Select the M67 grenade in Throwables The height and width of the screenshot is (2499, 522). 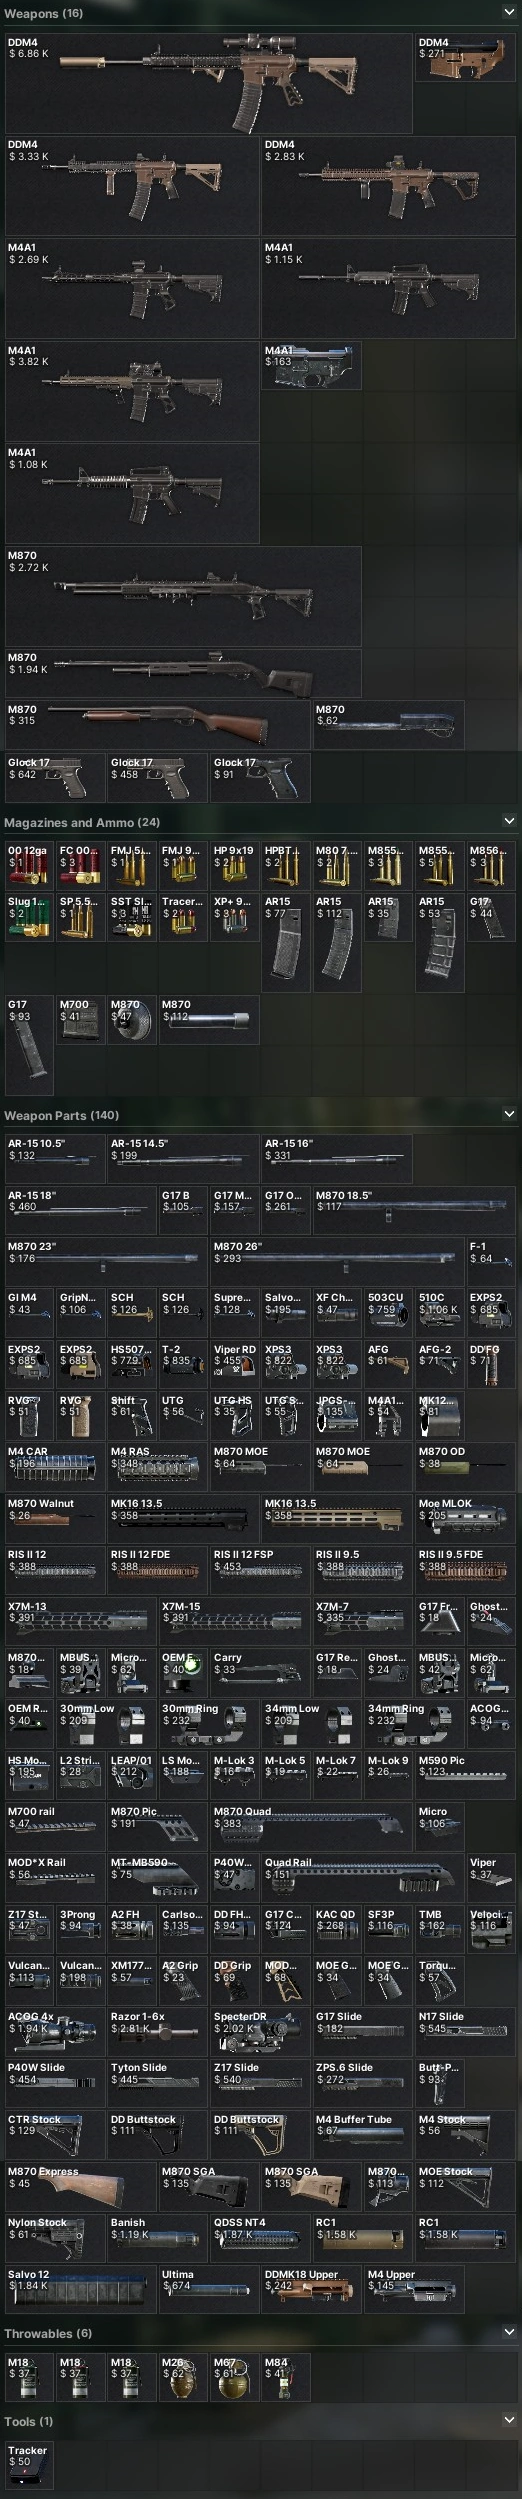(x=234, y=2378)
